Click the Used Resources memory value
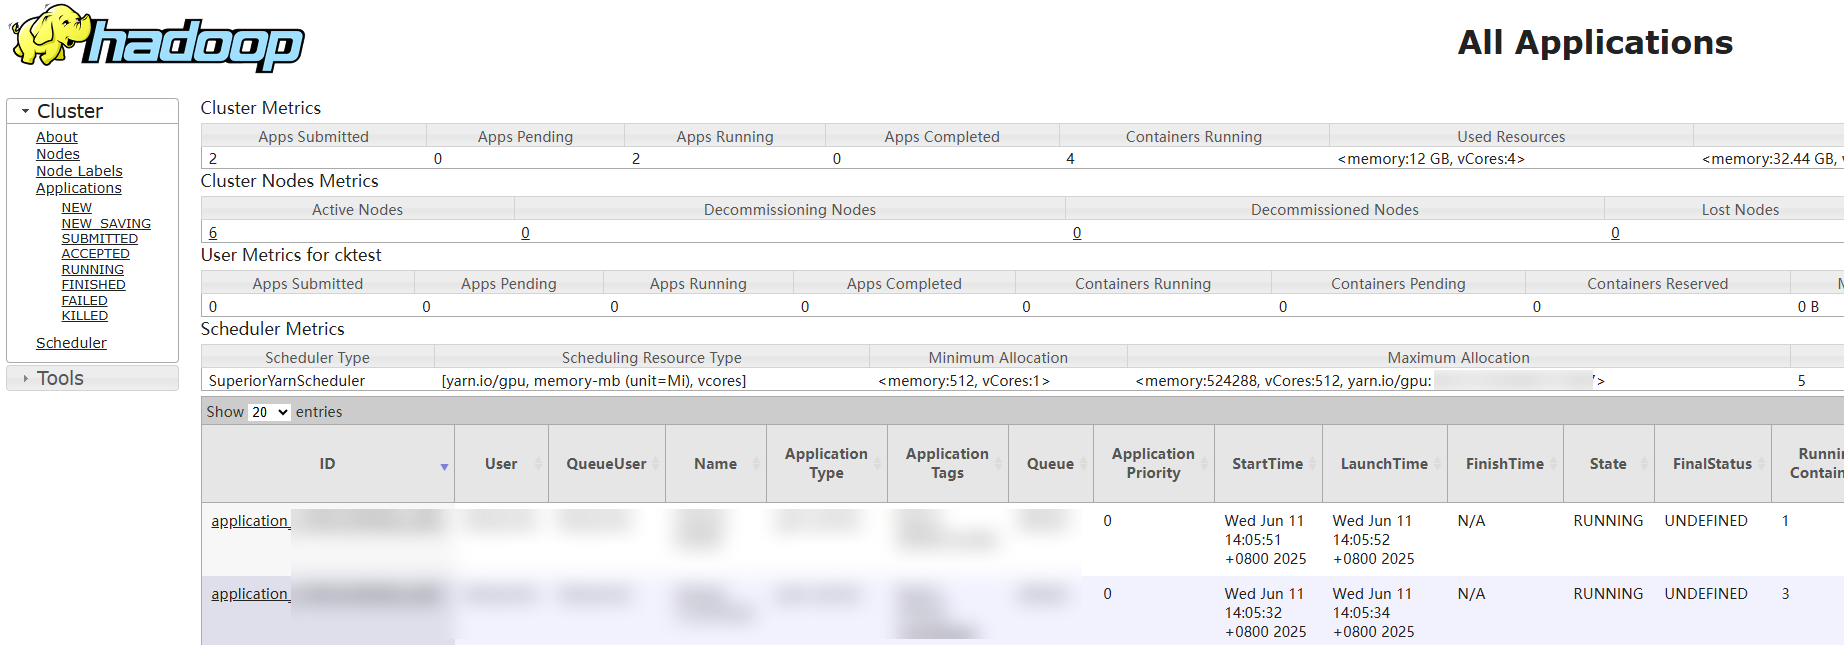 point(1431,159)
